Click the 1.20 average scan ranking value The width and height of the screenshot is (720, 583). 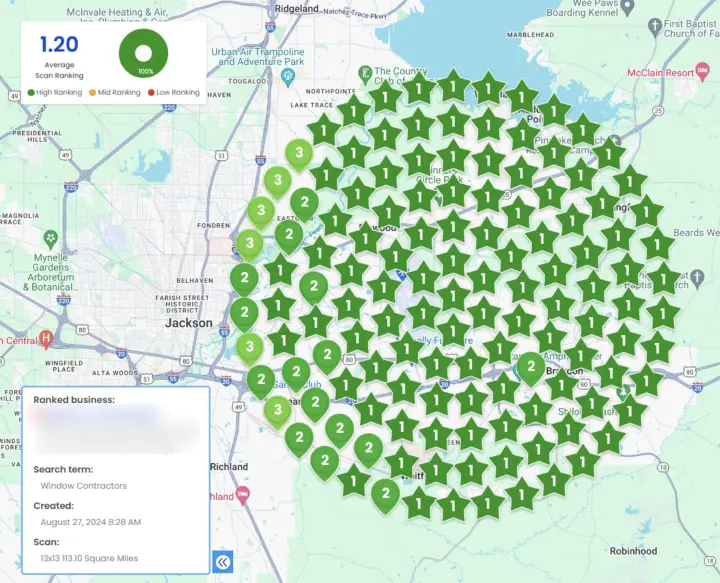59,44
